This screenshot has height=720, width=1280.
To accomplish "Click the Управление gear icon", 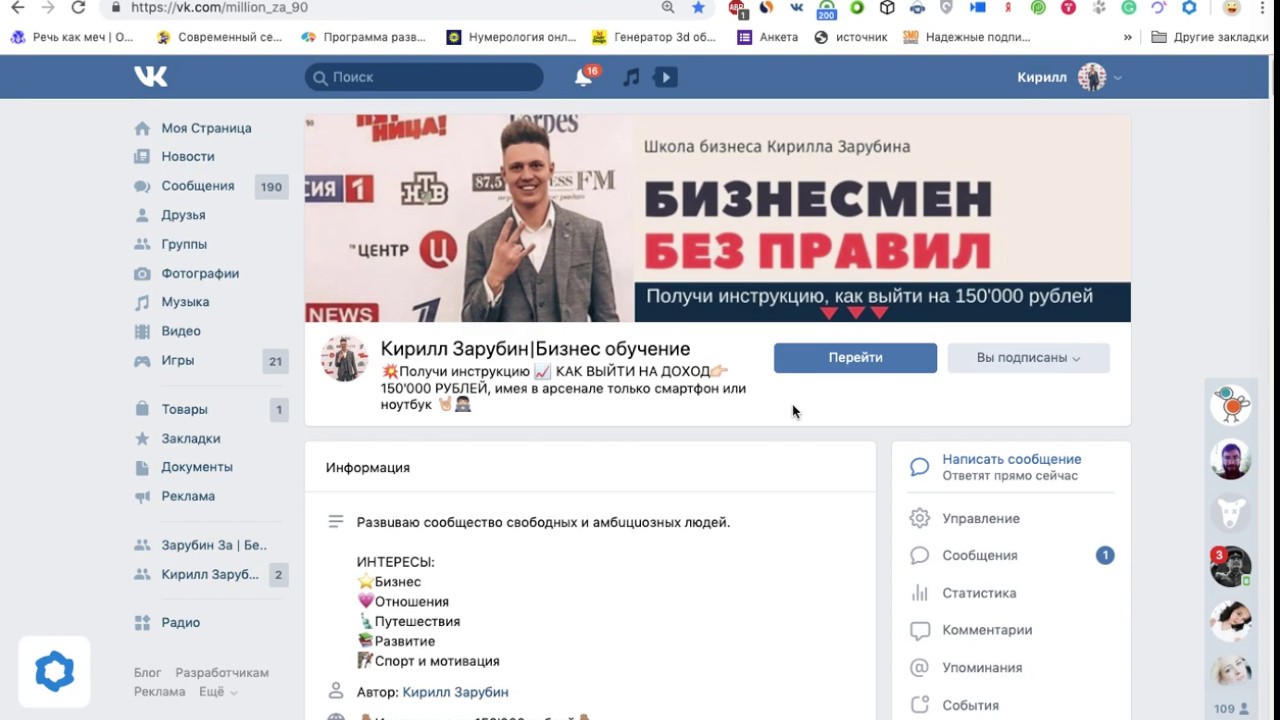I will [x=919, y=518].
